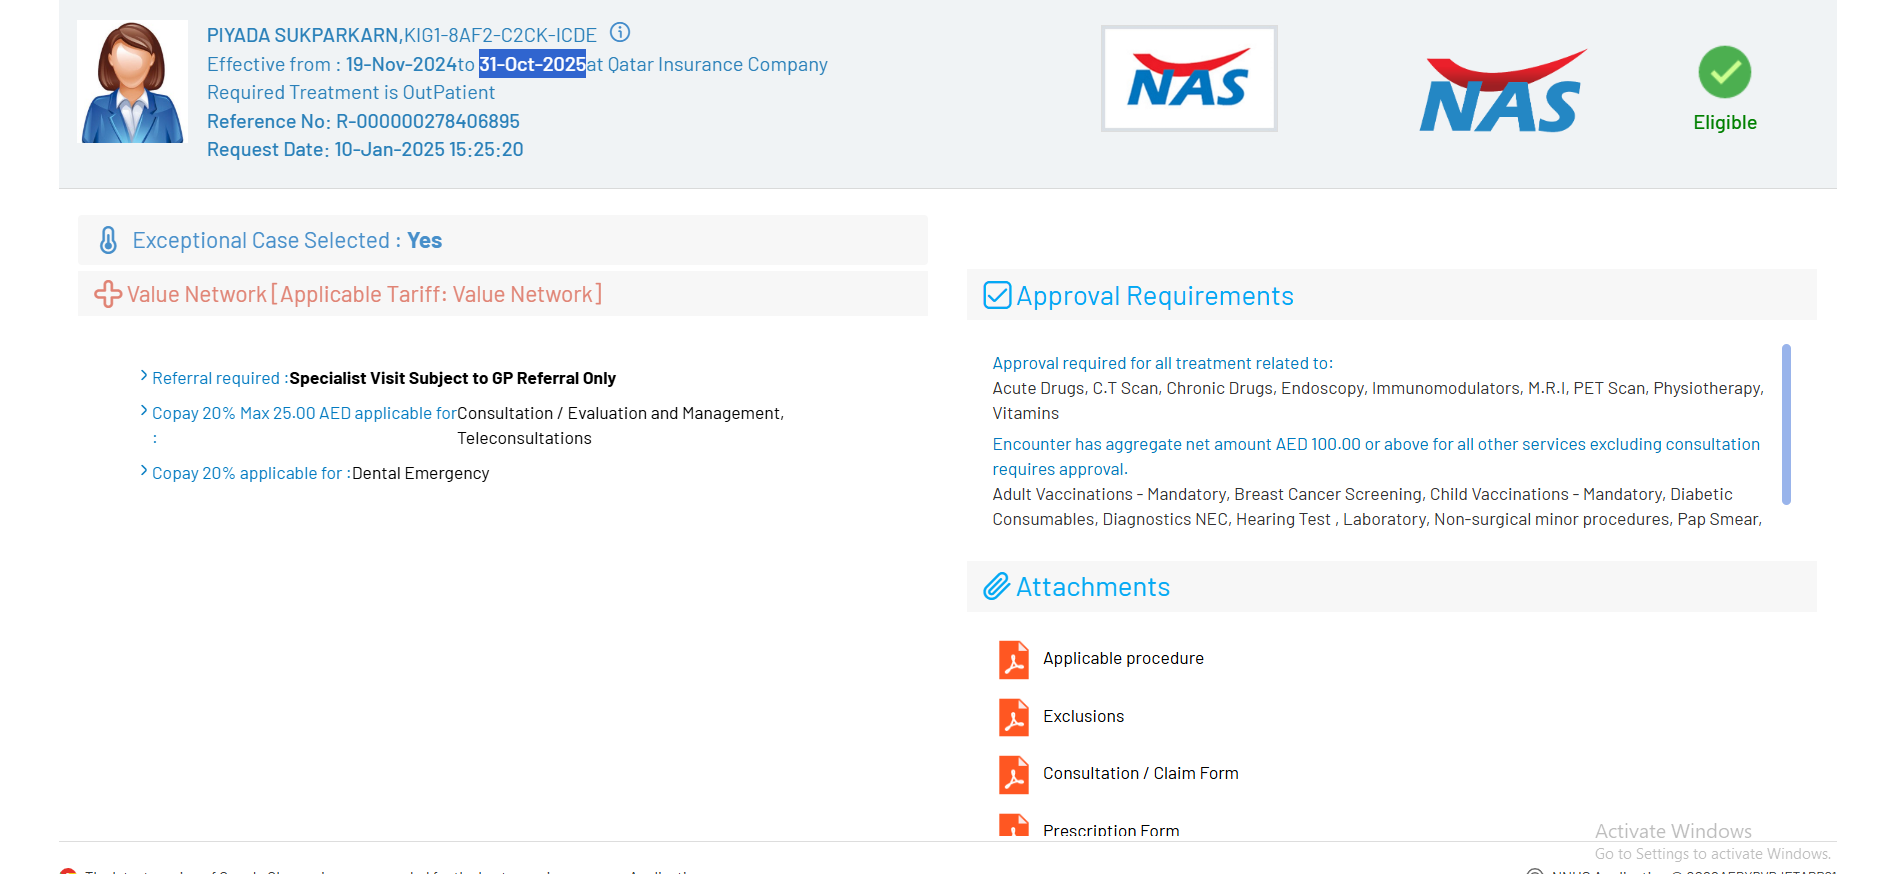The height and width of the screenshot is (874, 1886).
Task: Click the Copay 20% applicable for label
Action: click(x=251, y=473)
